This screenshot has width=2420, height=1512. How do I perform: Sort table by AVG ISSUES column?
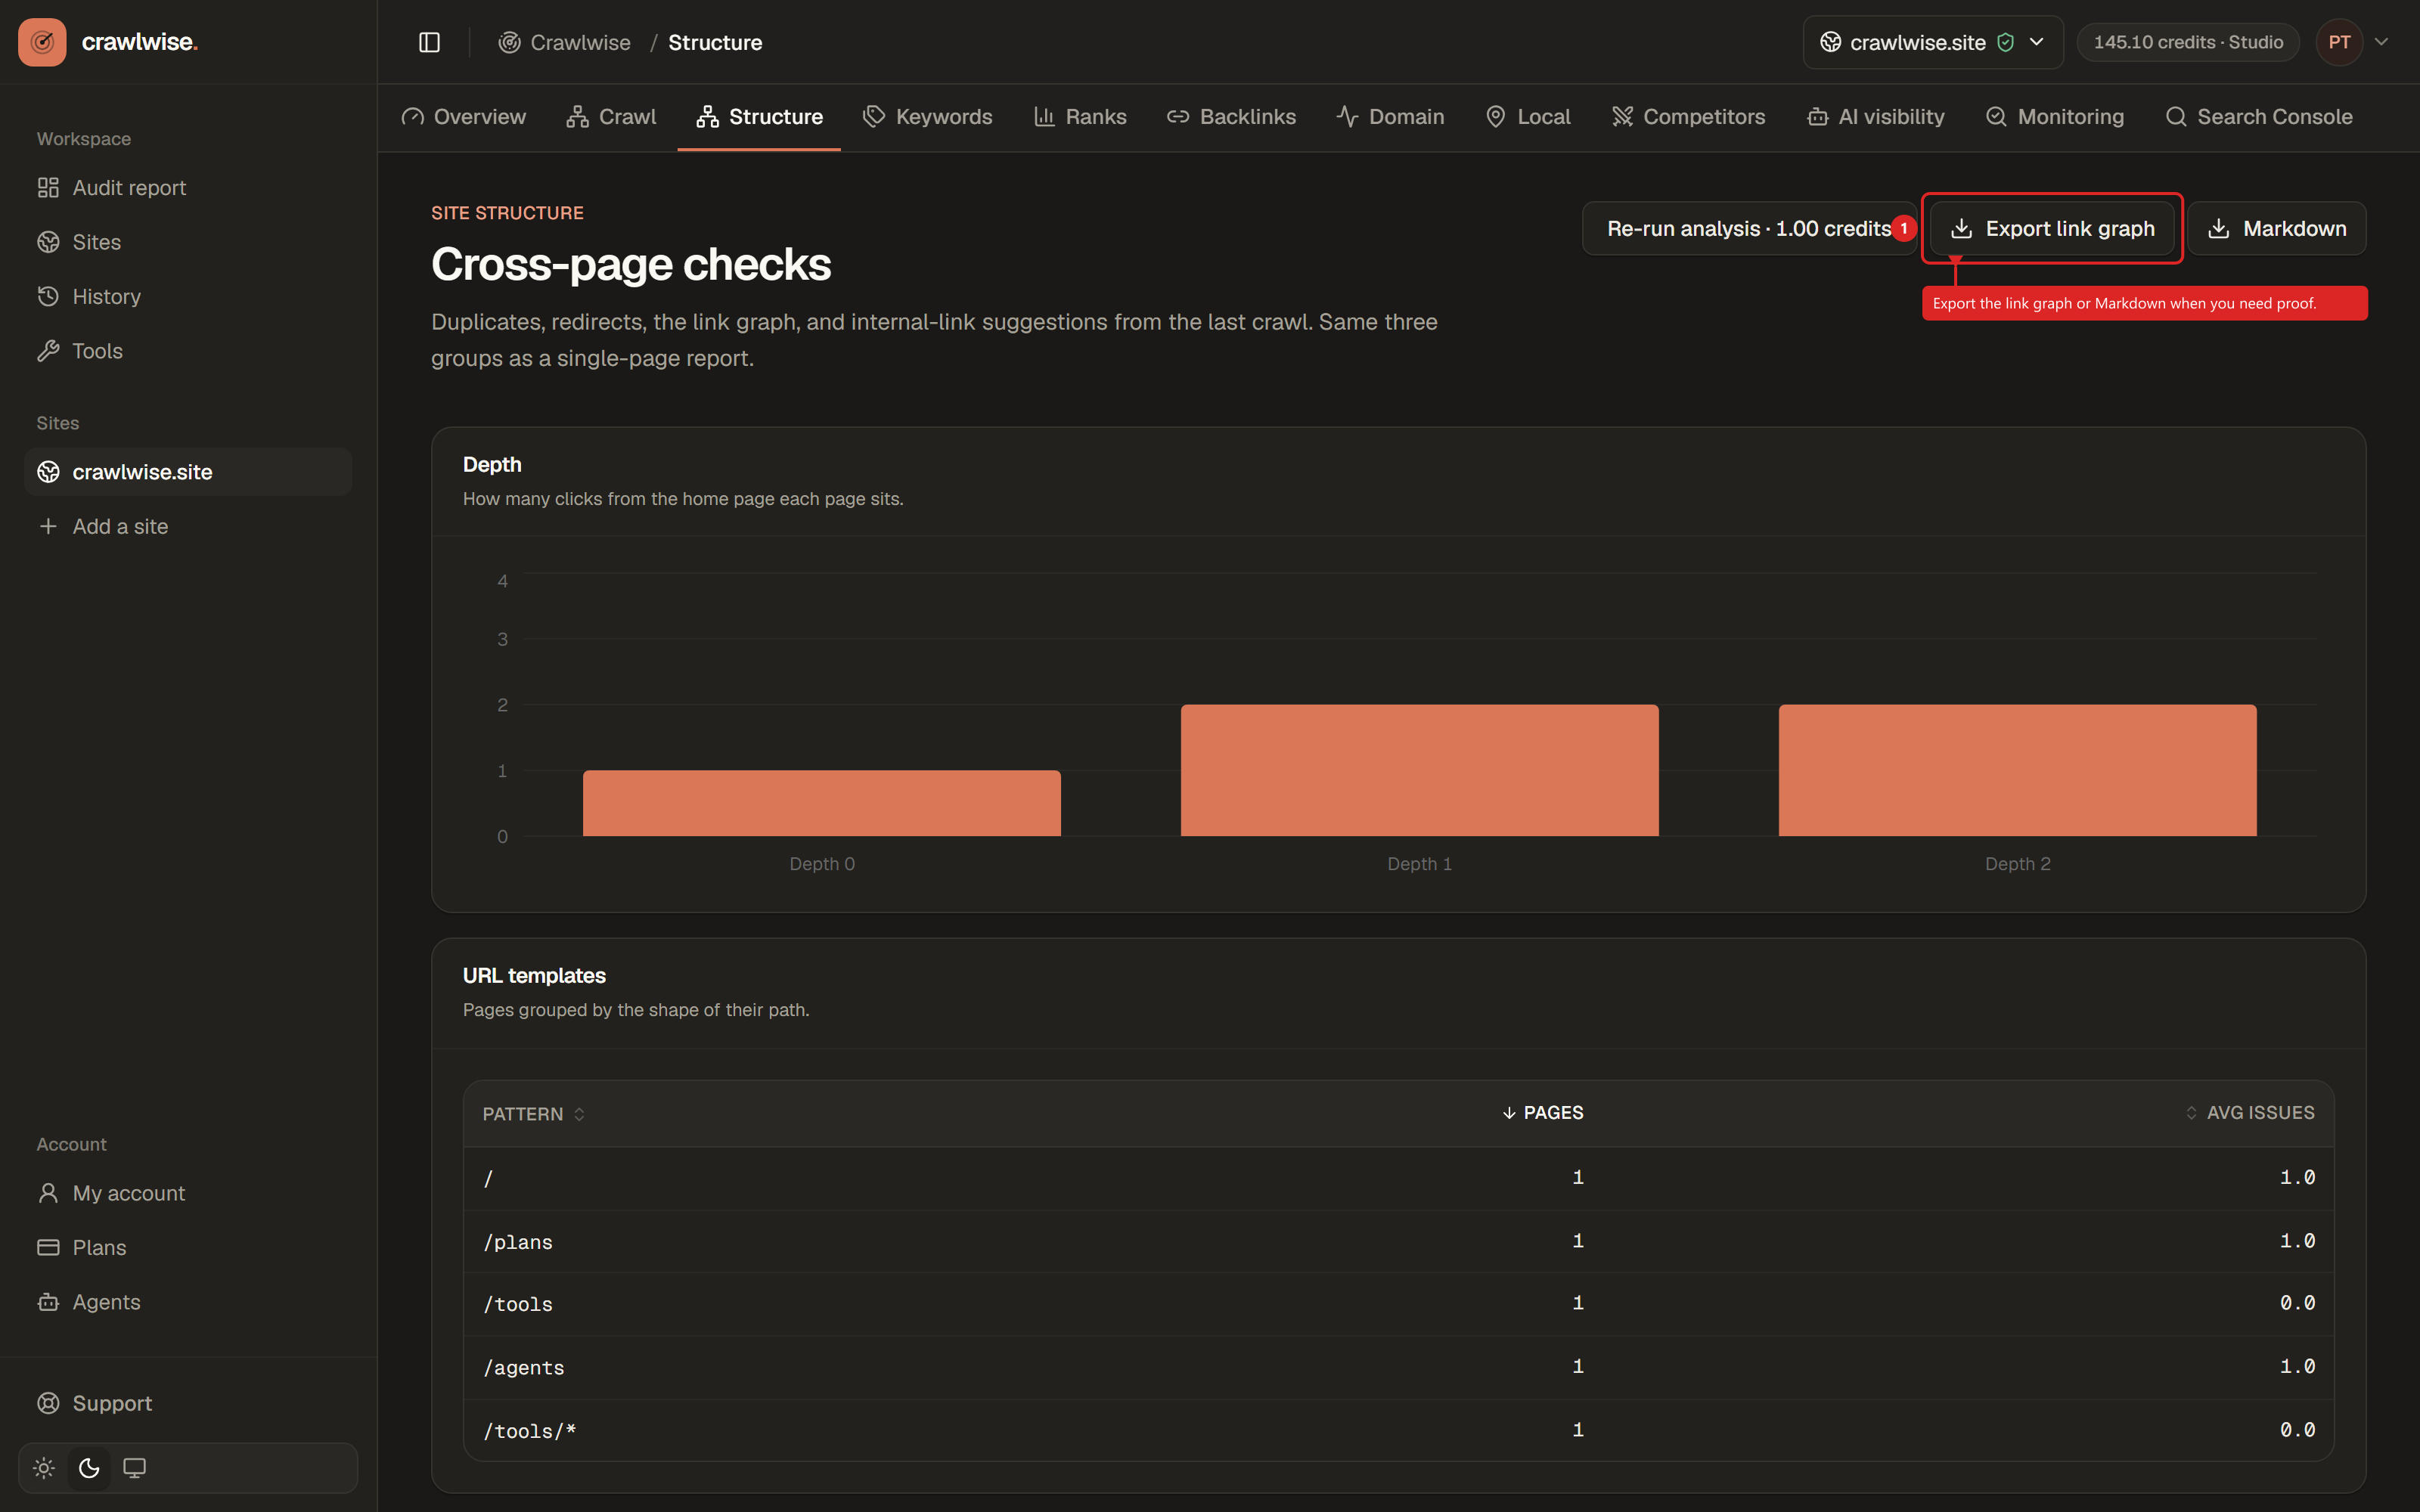coord(2250,1113)
